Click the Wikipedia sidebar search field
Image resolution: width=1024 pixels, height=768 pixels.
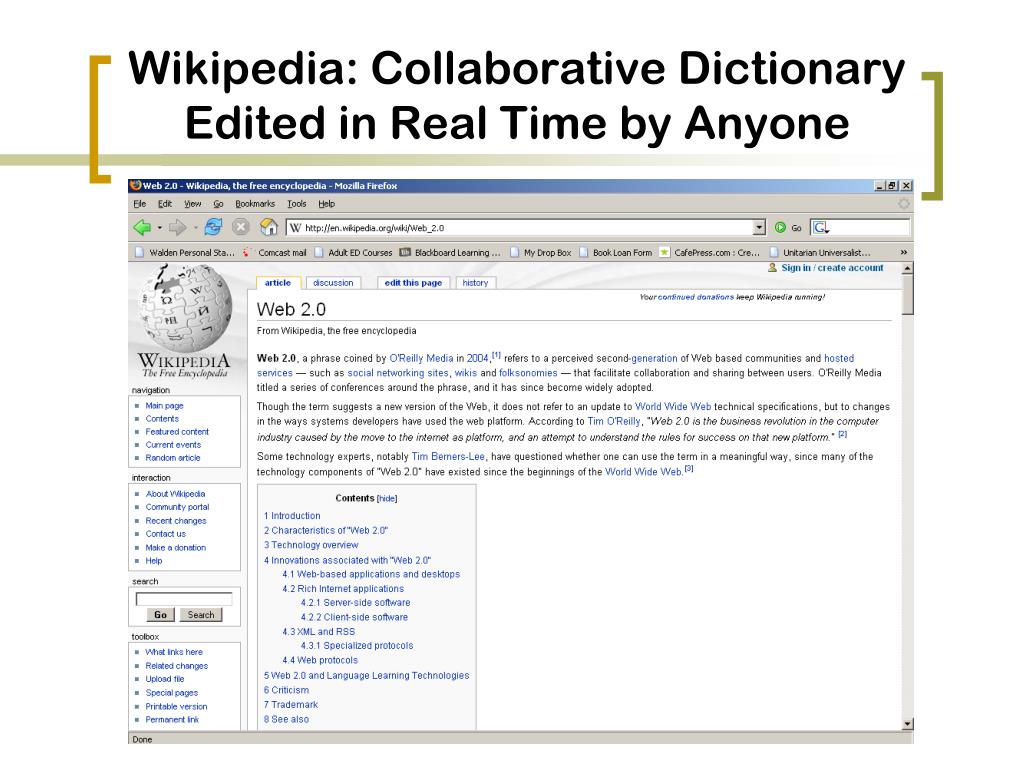(x=184, y=598)
